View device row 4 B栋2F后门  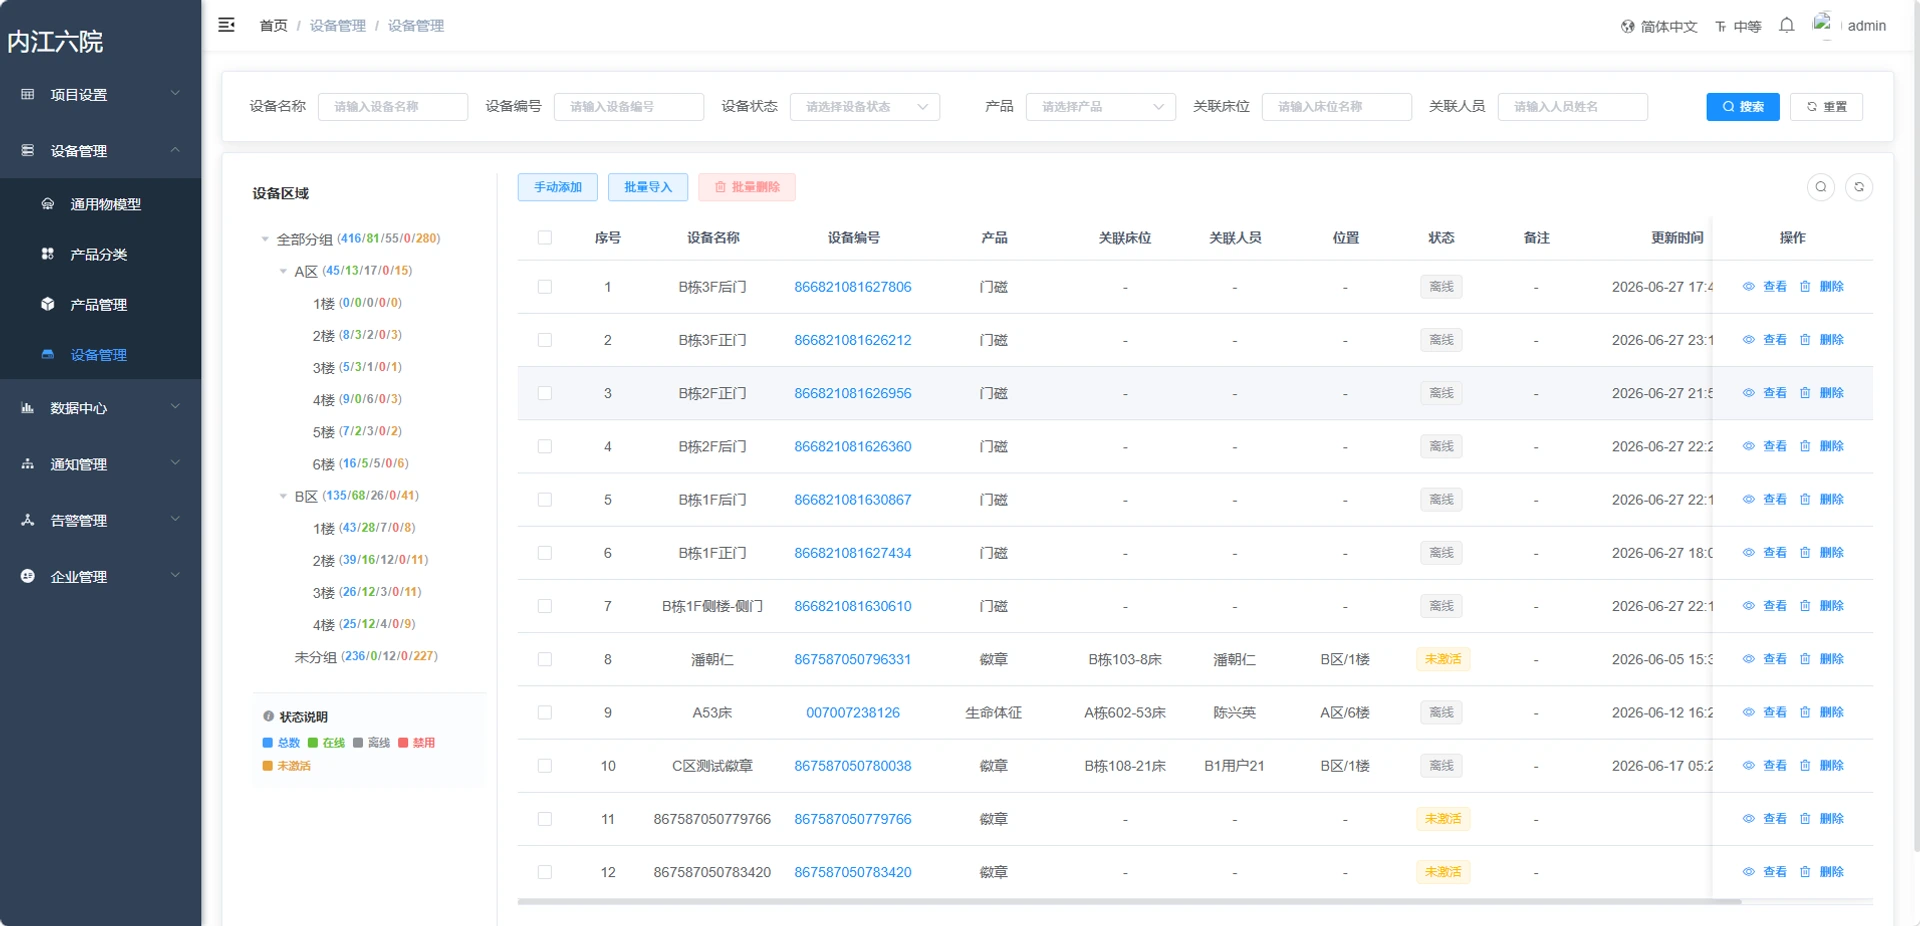(1765, 446)
